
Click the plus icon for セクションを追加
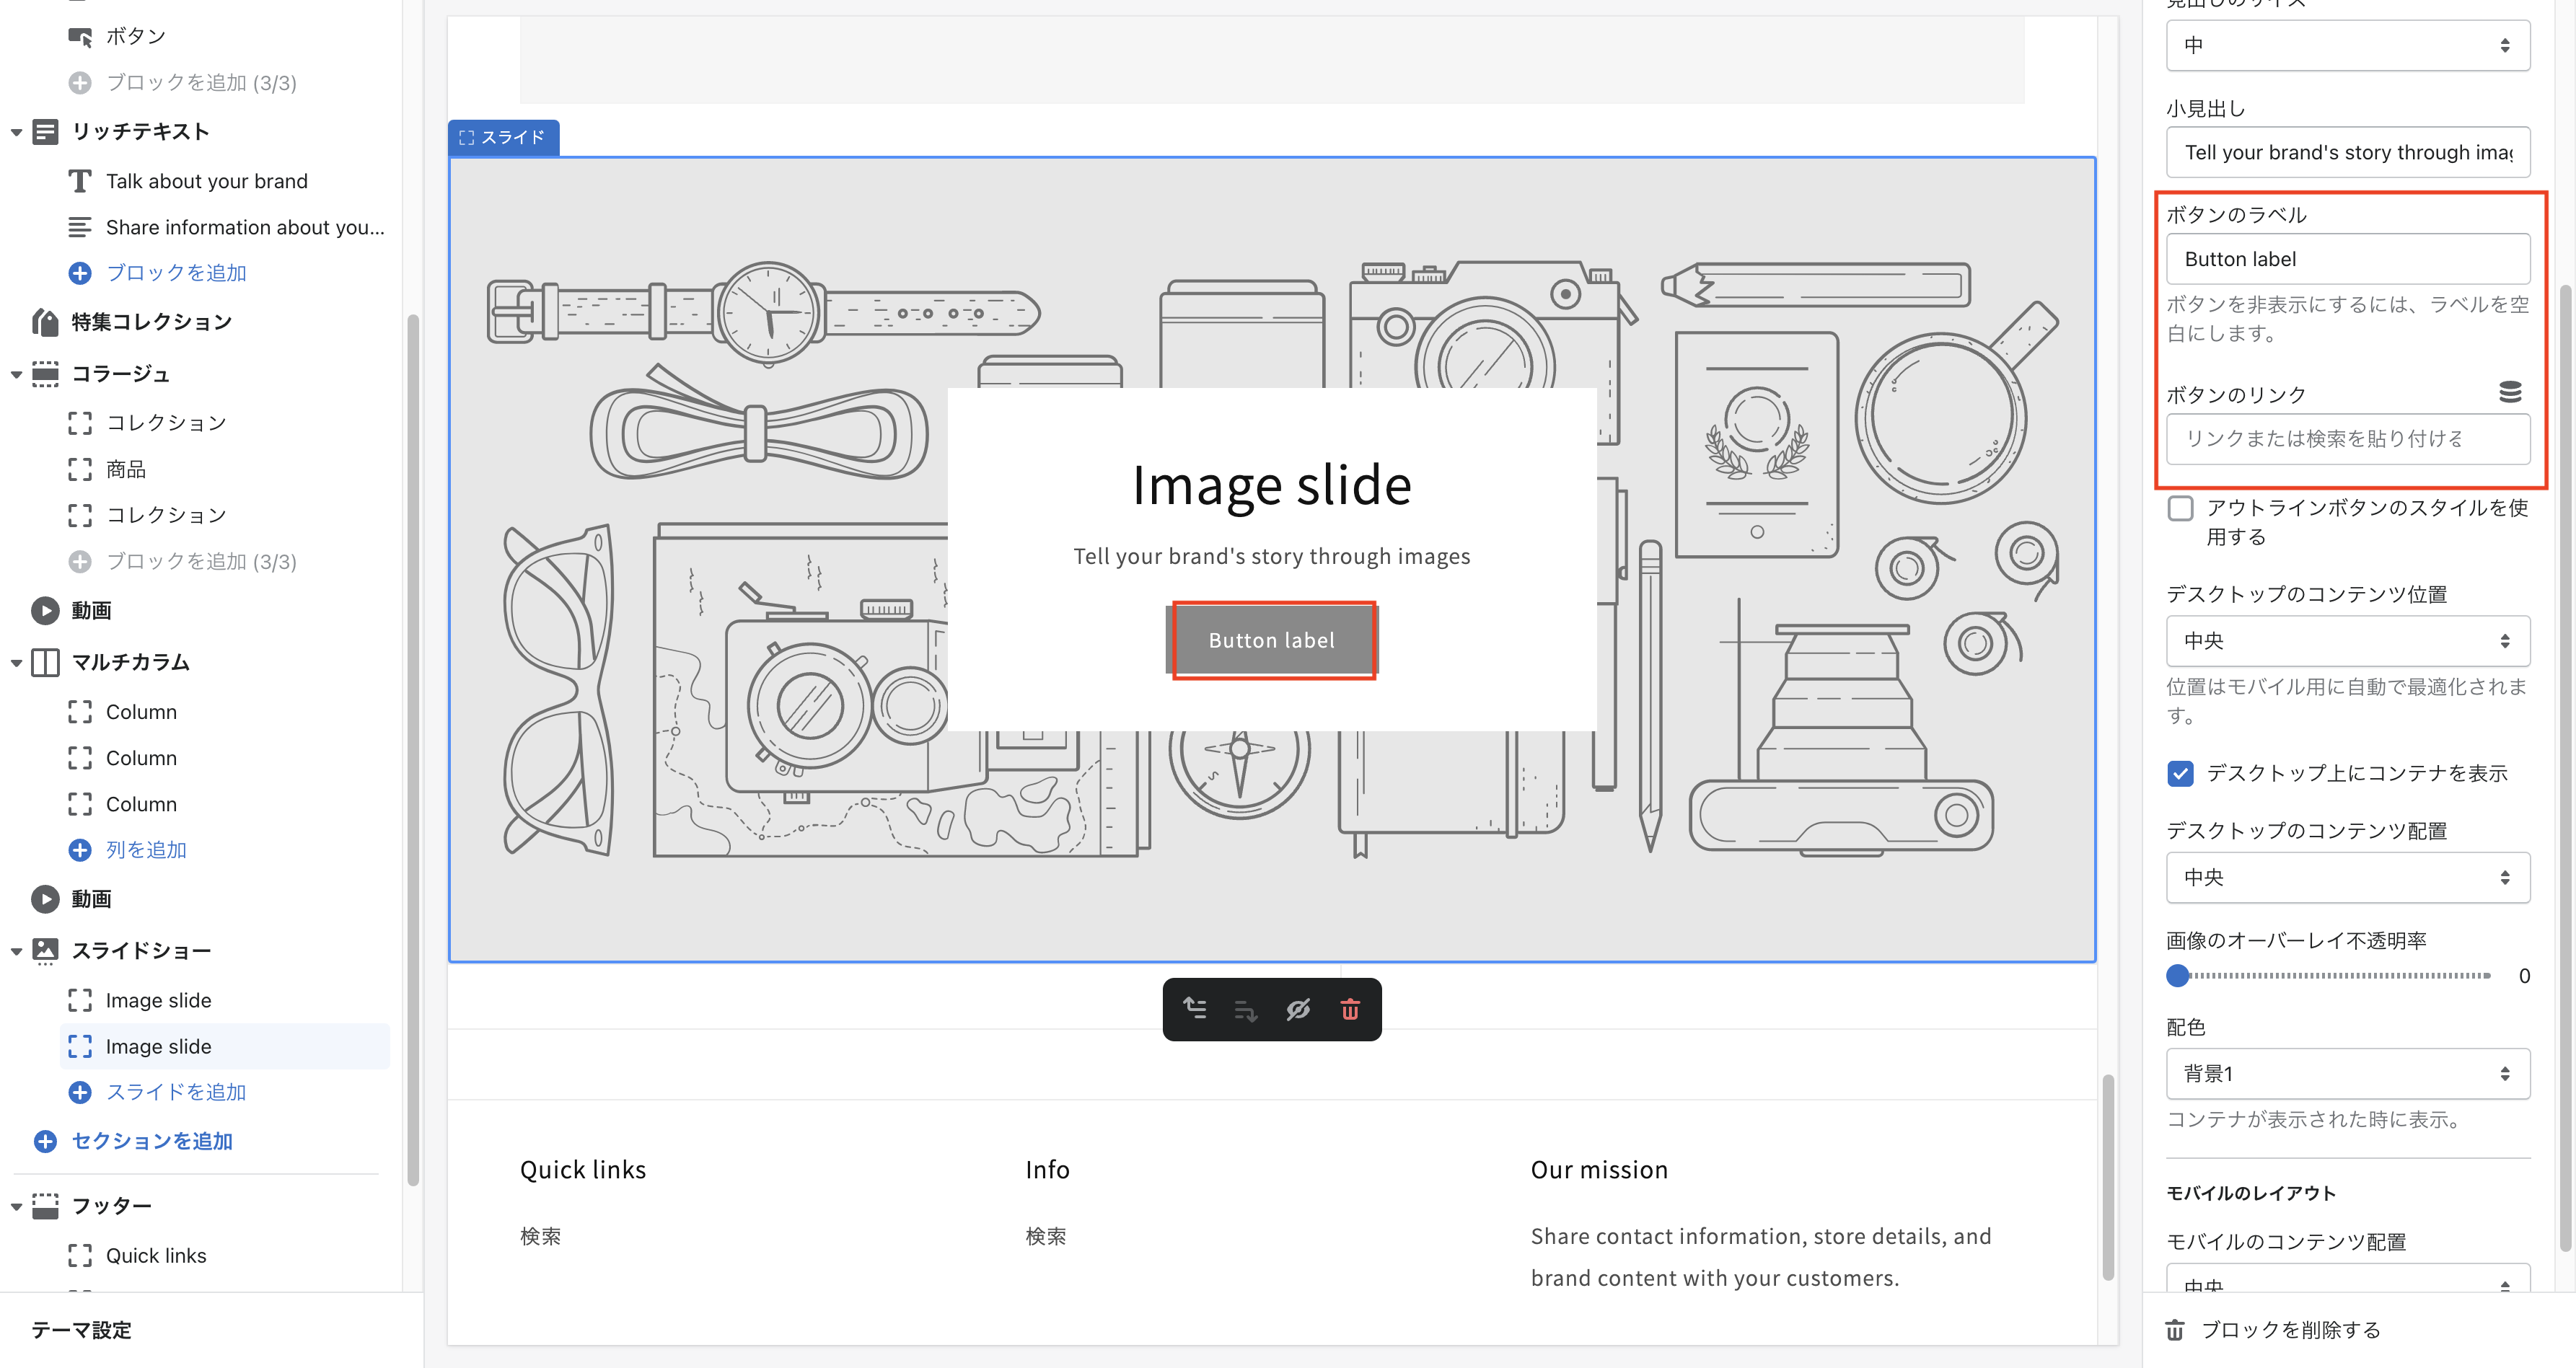pyautogui.click(x=45, y=1141)
